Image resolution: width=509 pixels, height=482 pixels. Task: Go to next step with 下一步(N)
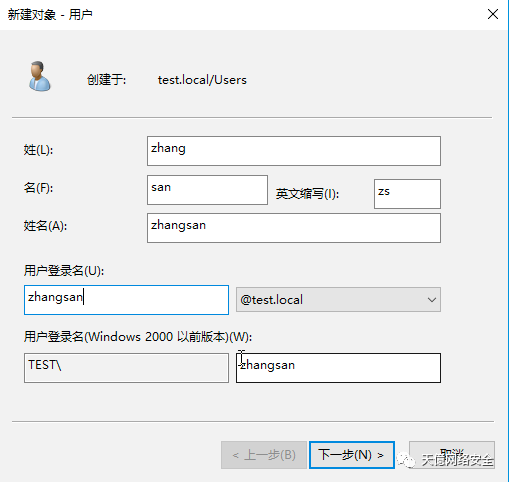tap(352, 455)
